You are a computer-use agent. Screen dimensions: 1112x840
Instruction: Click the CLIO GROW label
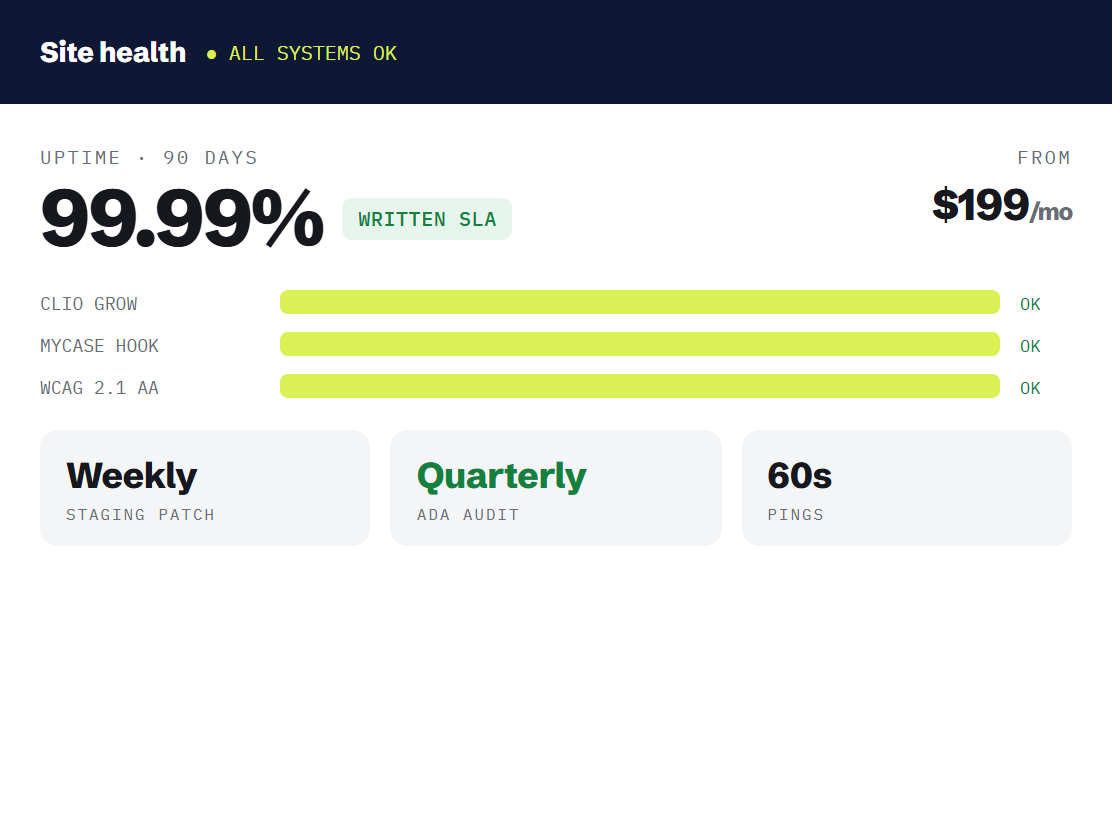click(x=89, y=304)
